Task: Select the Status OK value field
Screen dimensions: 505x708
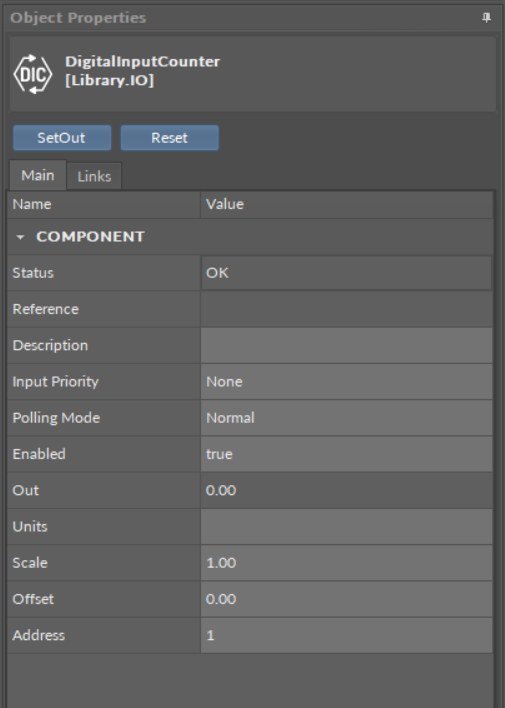Action: pos(346,273)
